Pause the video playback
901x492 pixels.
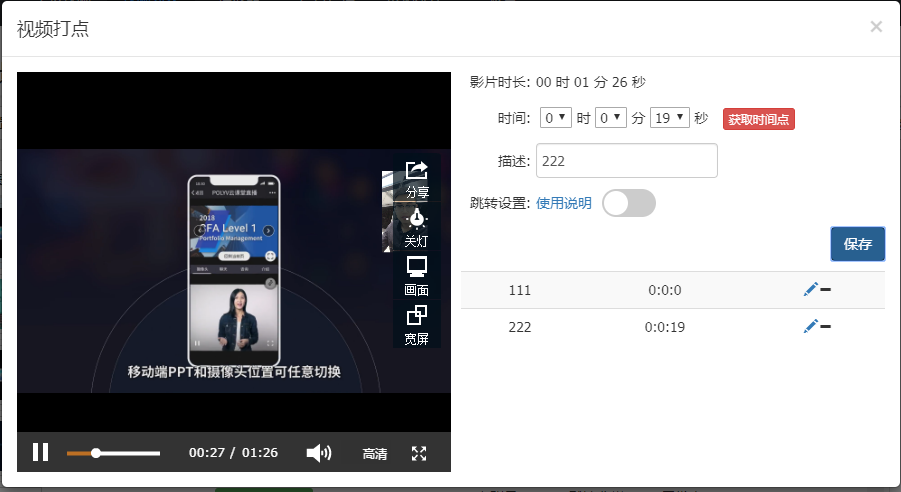tap(40, 452)
